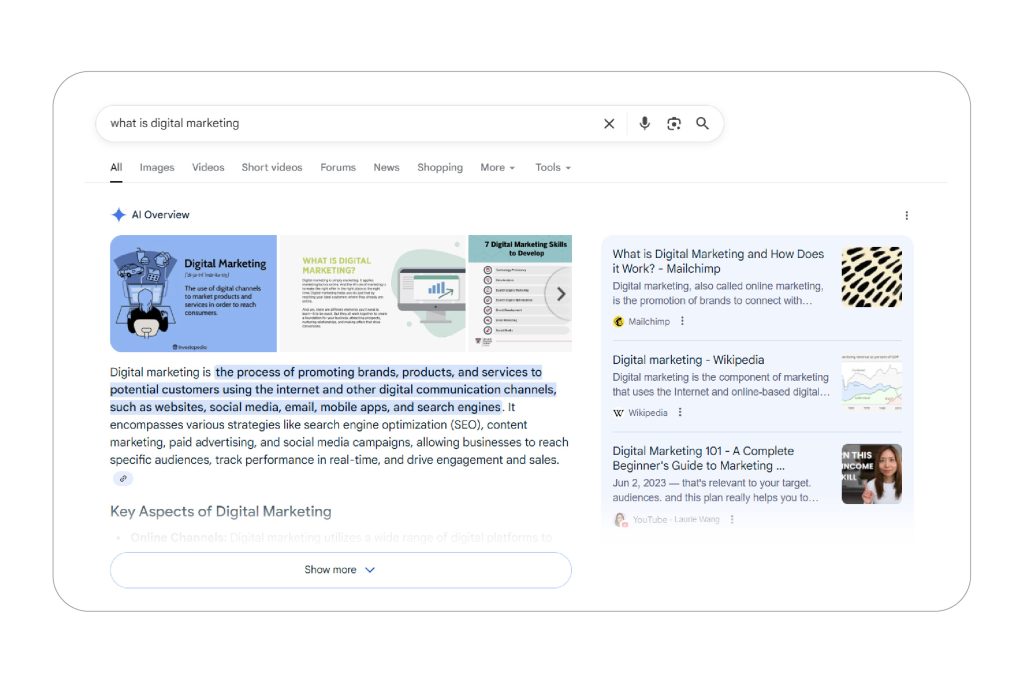
Task: Click the YouTube channel avatar icon
Action: click(x=620, y=520)
